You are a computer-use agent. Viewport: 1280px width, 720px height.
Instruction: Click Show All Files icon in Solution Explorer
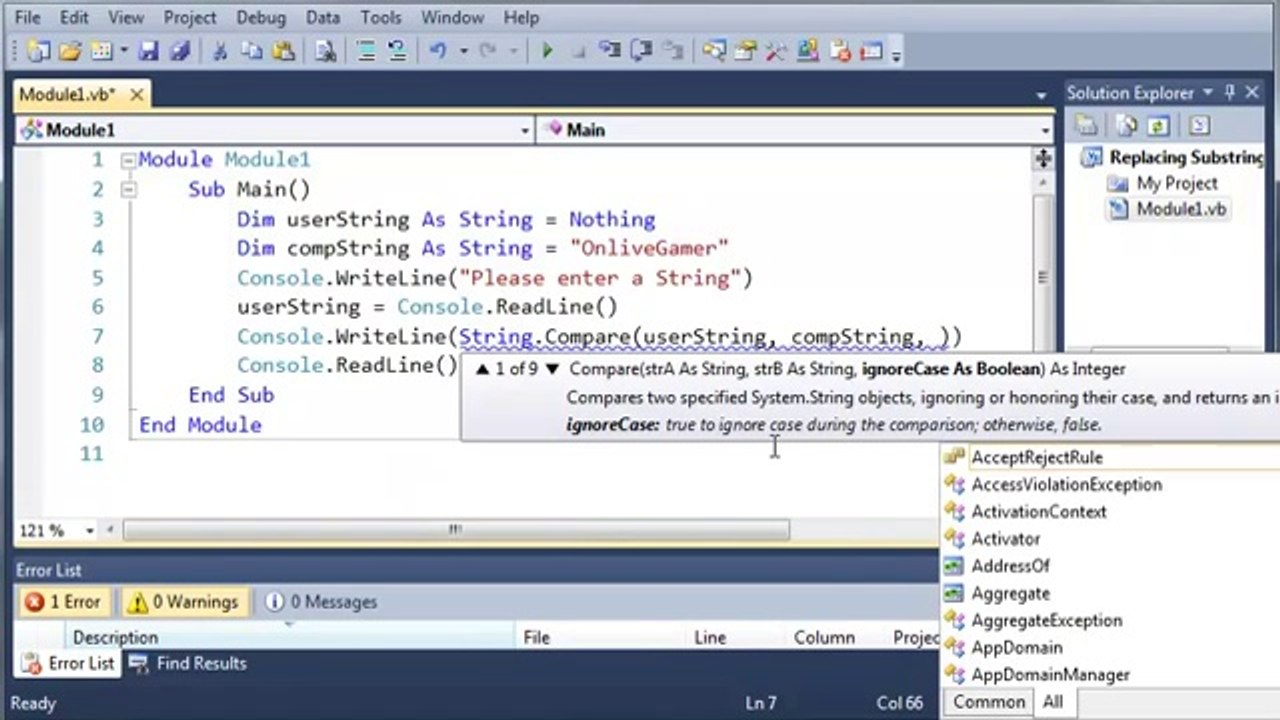tap(1126, 126)
